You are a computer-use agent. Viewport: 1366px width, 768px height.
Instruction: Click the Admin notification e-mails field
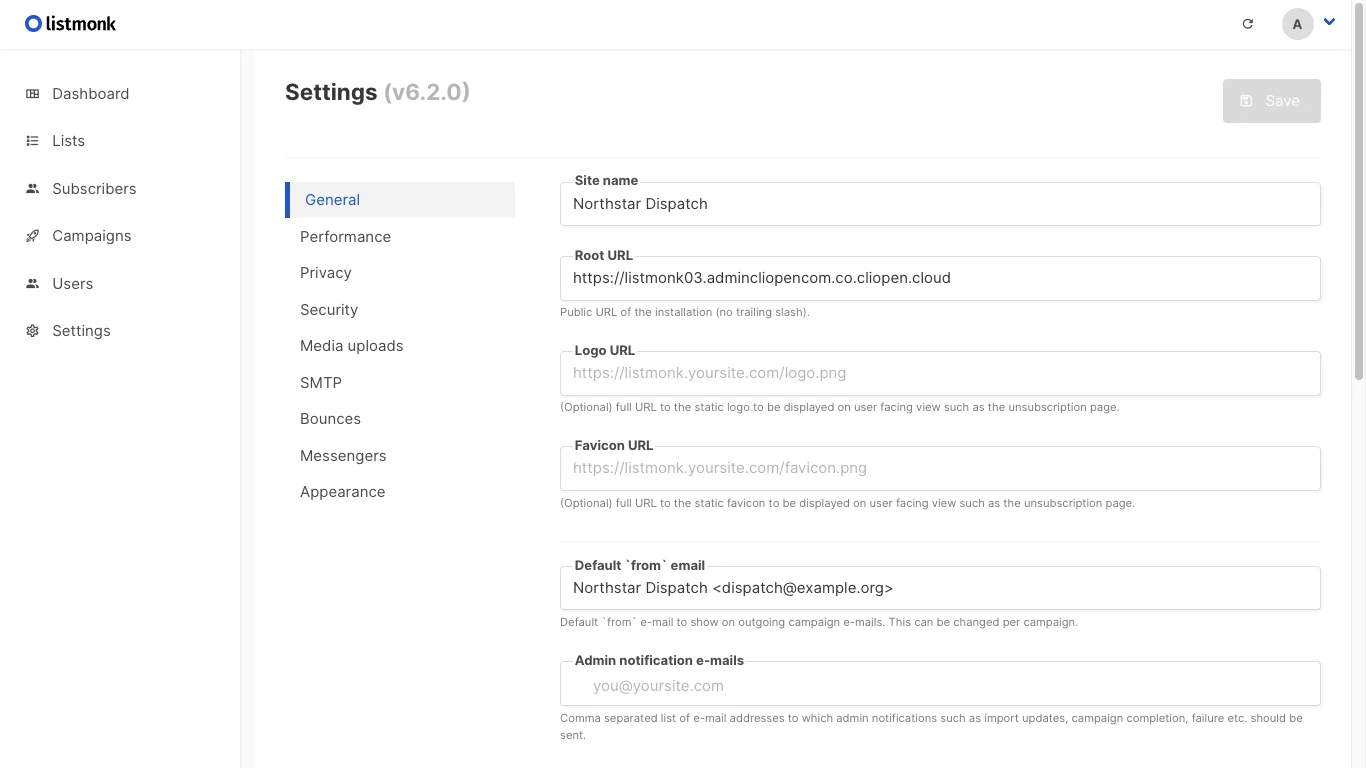point(940,686)
